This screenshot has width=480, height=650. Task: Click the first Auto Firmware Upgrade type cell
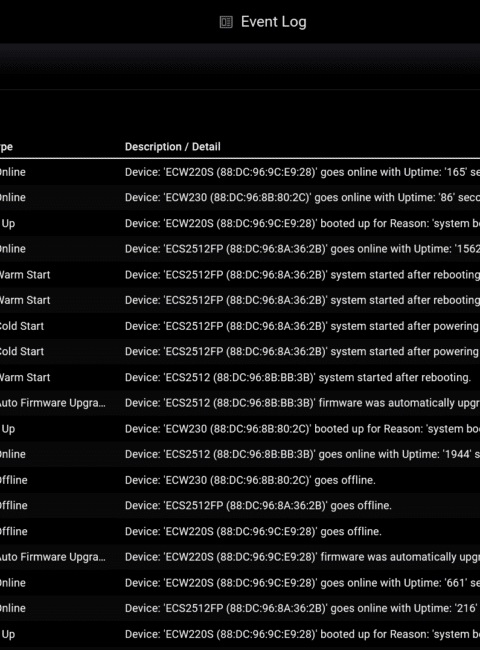52,403
